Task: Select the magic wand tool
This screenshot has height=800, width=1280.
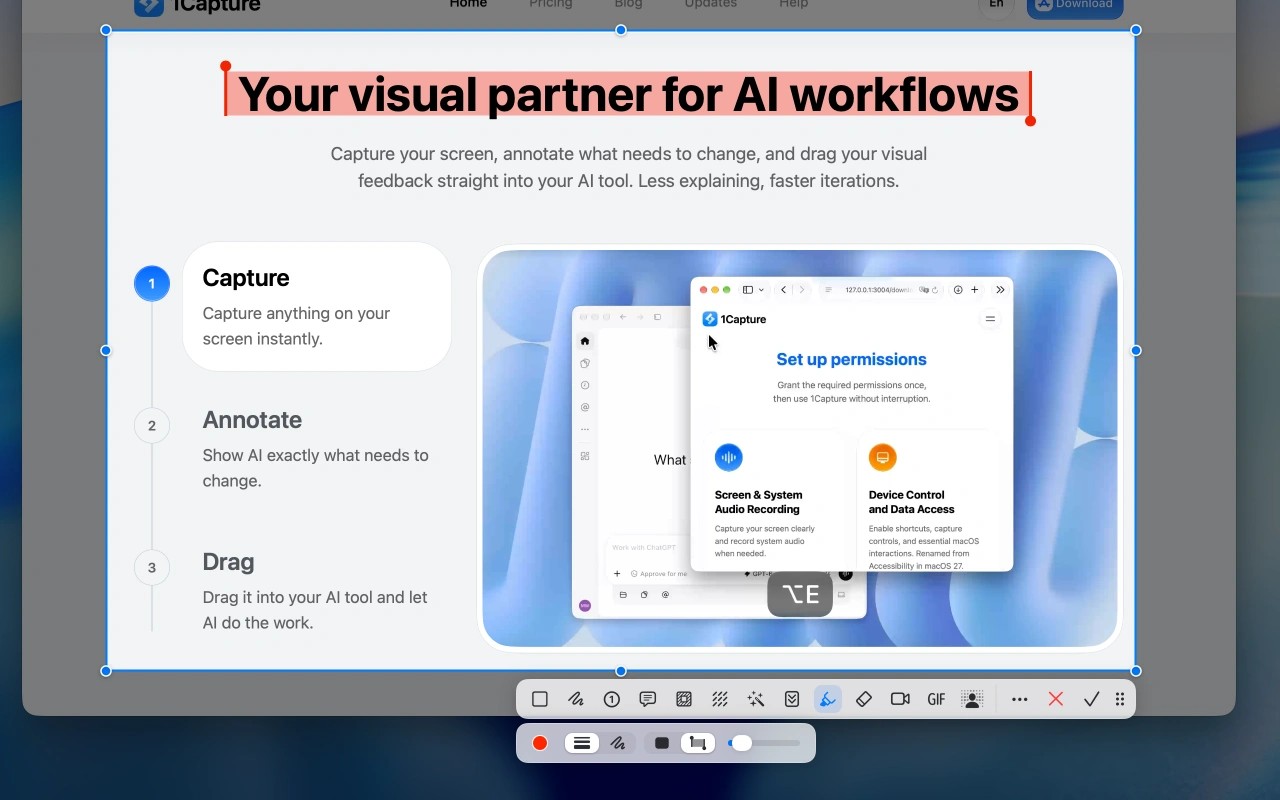Action: click(756, 699)
